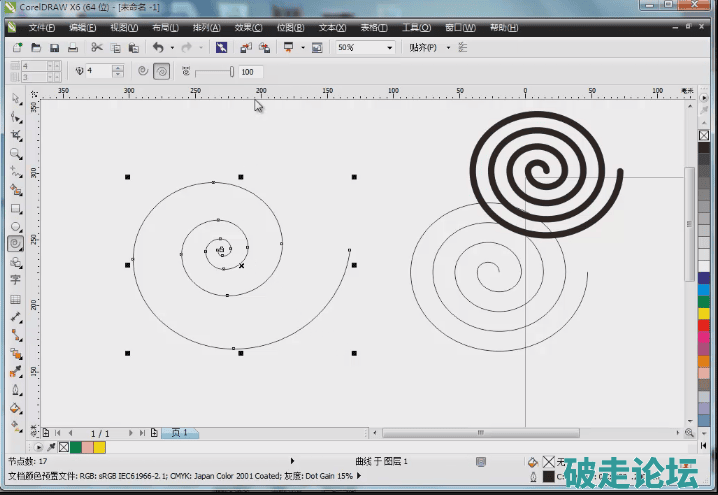Select the Pick tool in toolbox
This screenshot has height=495, width=718.
tap(16, 100)
